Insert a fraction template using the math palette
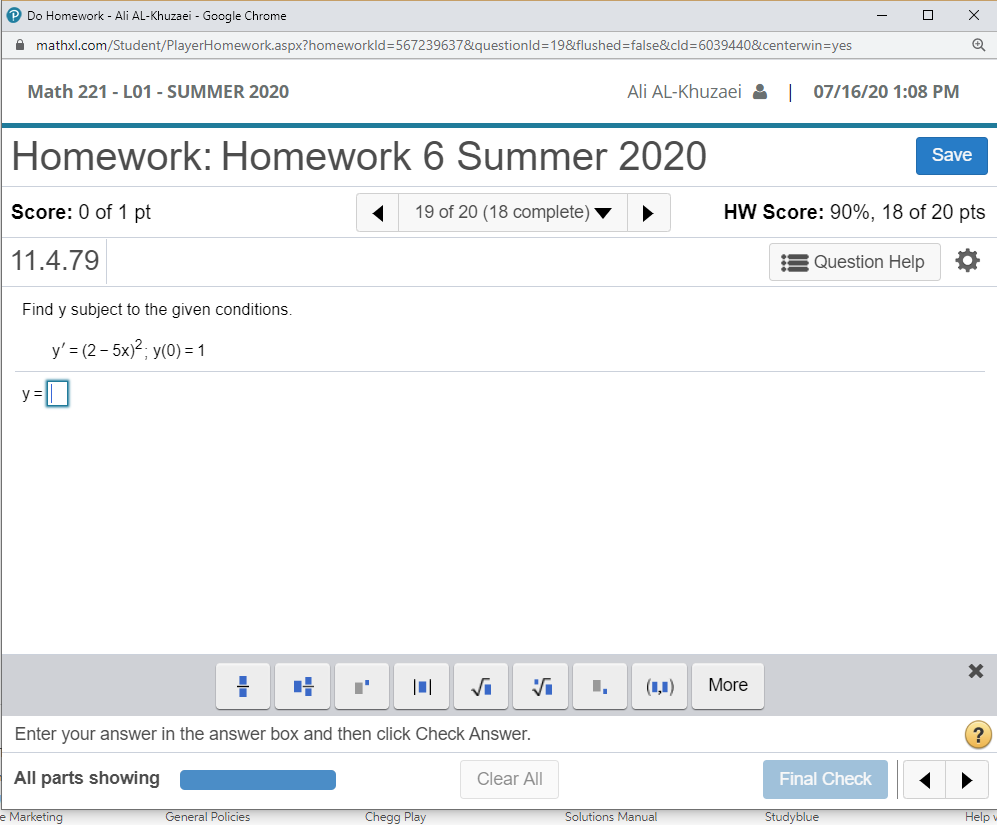 (x=242, y=686)
